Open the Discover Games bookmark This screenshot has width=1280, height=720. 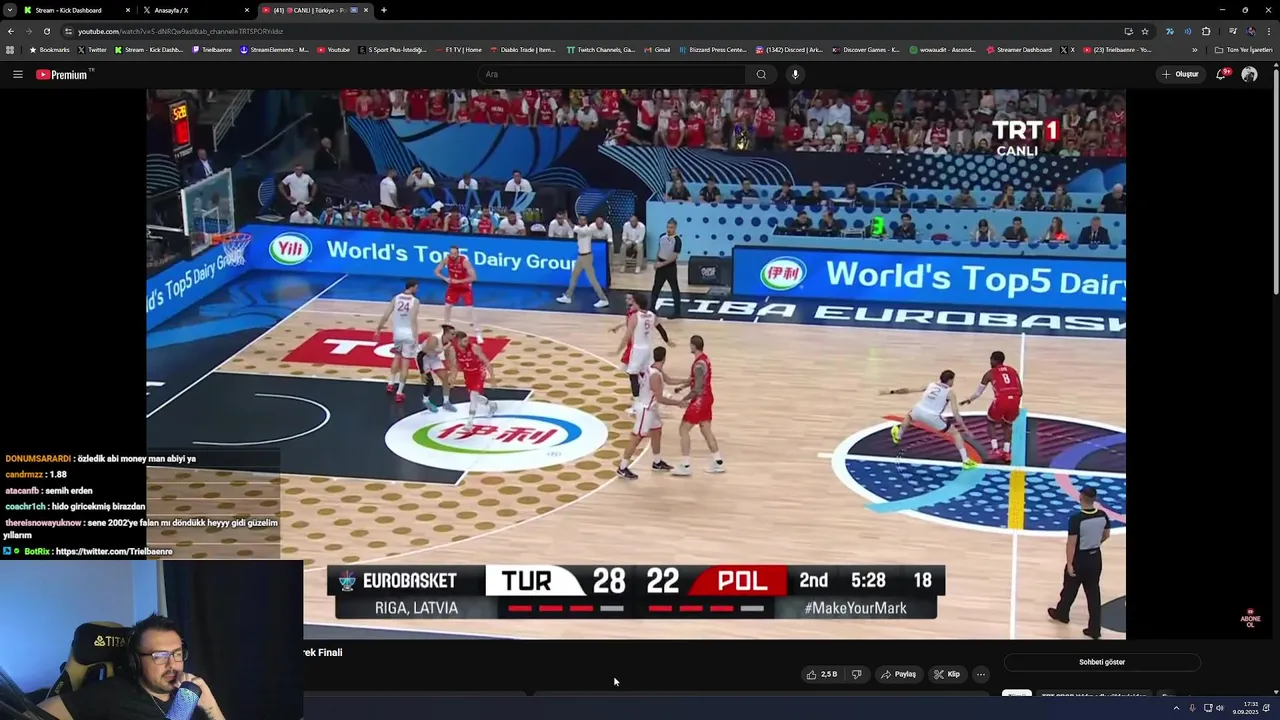click(x=866, y=49)
